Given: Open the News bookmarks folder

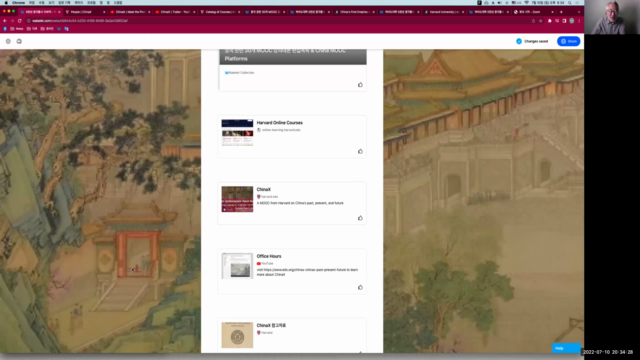Looking at the screenshot, I should 17,29.
